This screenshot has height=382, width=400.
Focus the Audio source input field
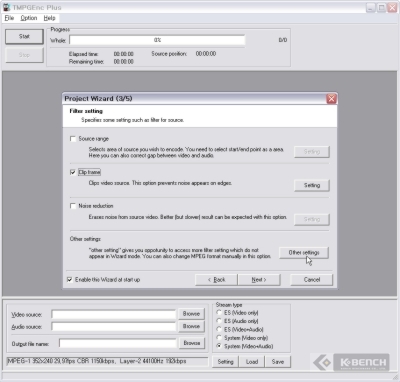[114, 327]
